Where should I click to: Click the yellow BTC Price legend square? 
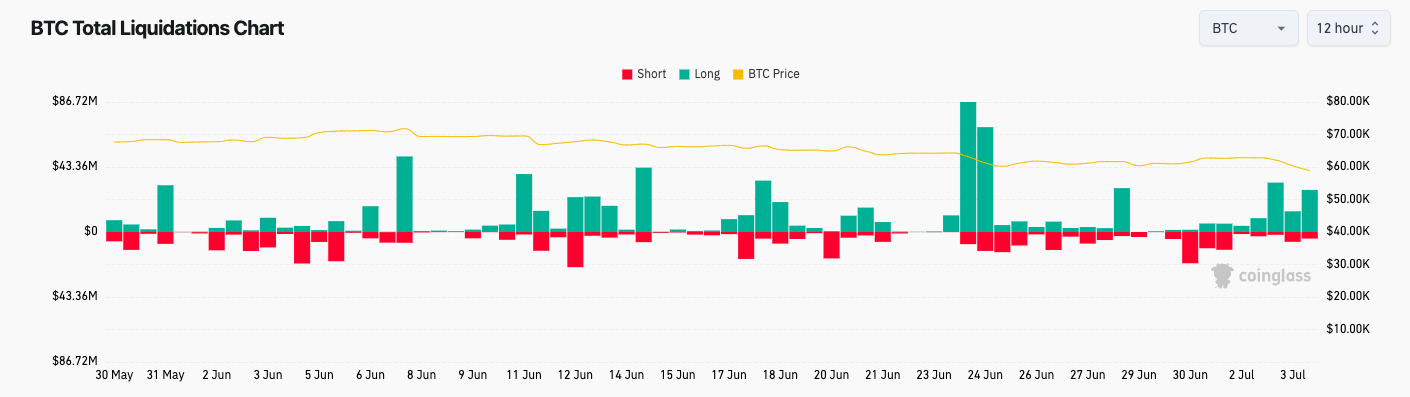pyautogui.click(x=739, y=74)
